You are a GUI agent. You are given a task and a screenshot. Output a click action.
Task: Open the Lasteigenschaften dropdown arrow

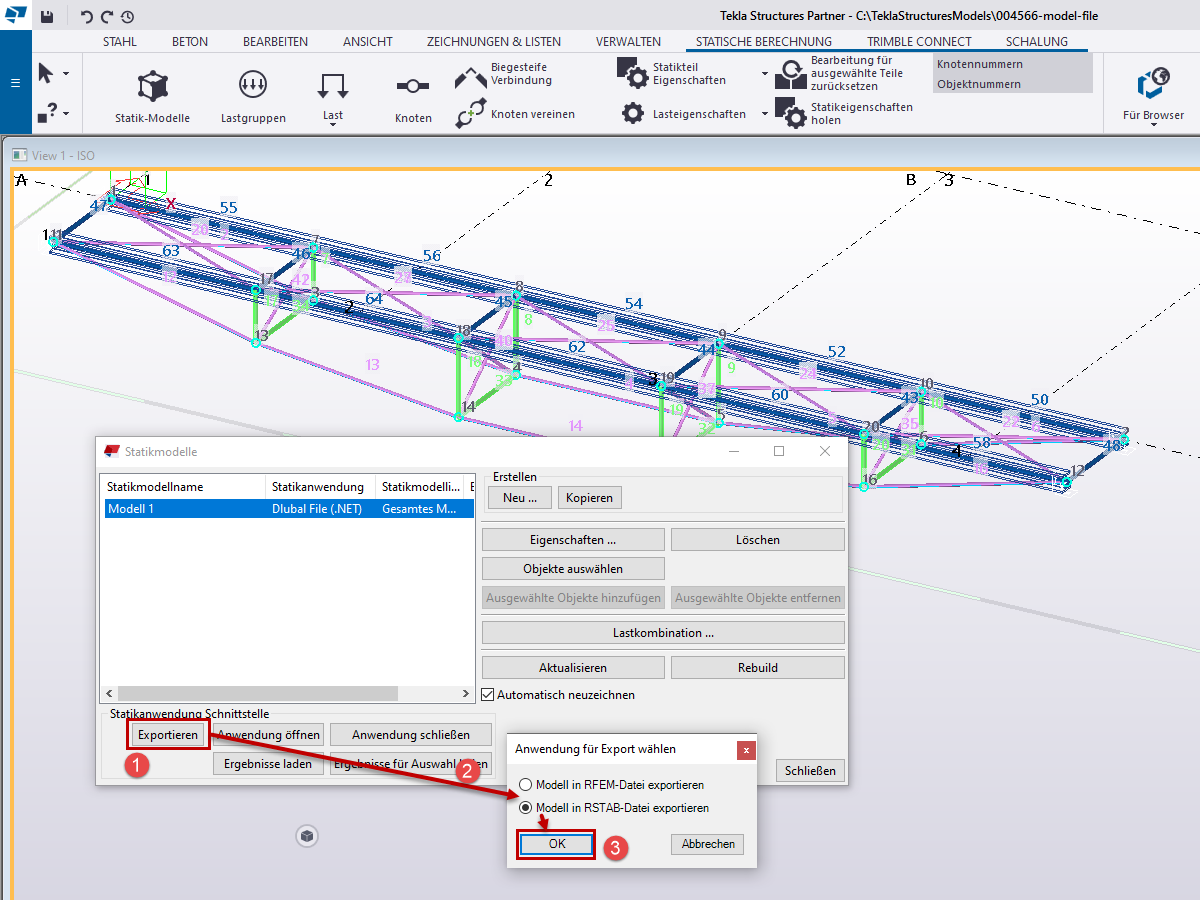pos(764,114)
